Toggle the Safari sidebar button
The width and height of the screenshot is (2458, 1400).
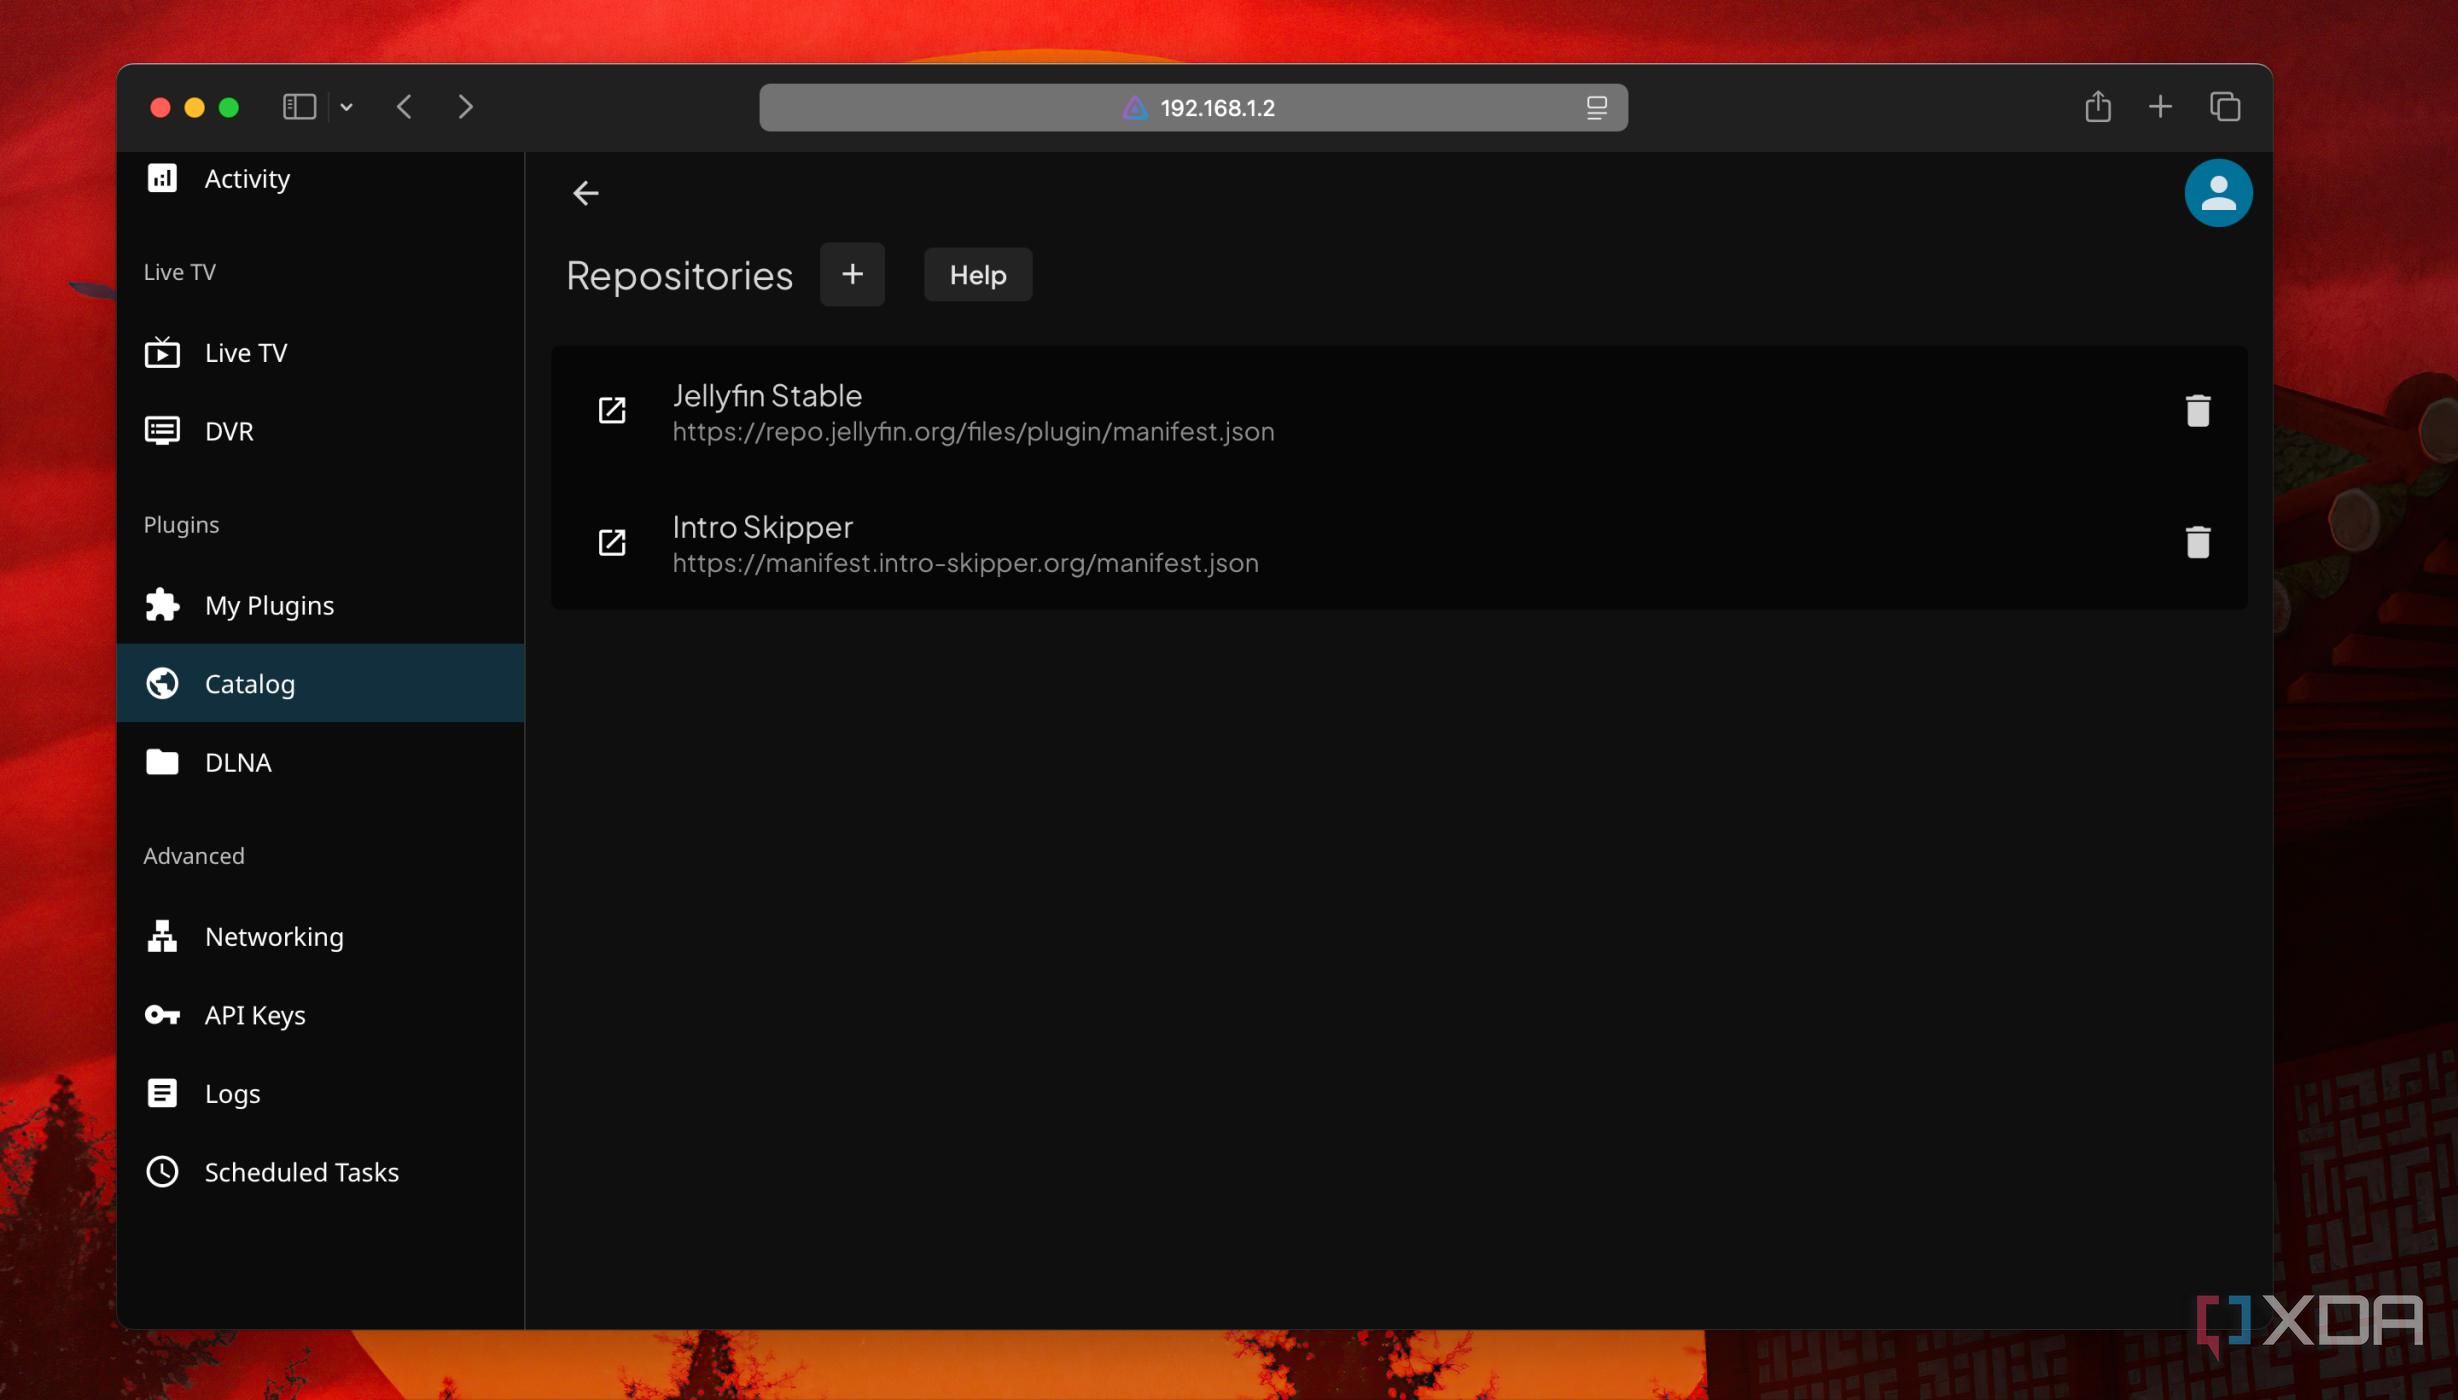coord(299,106)
